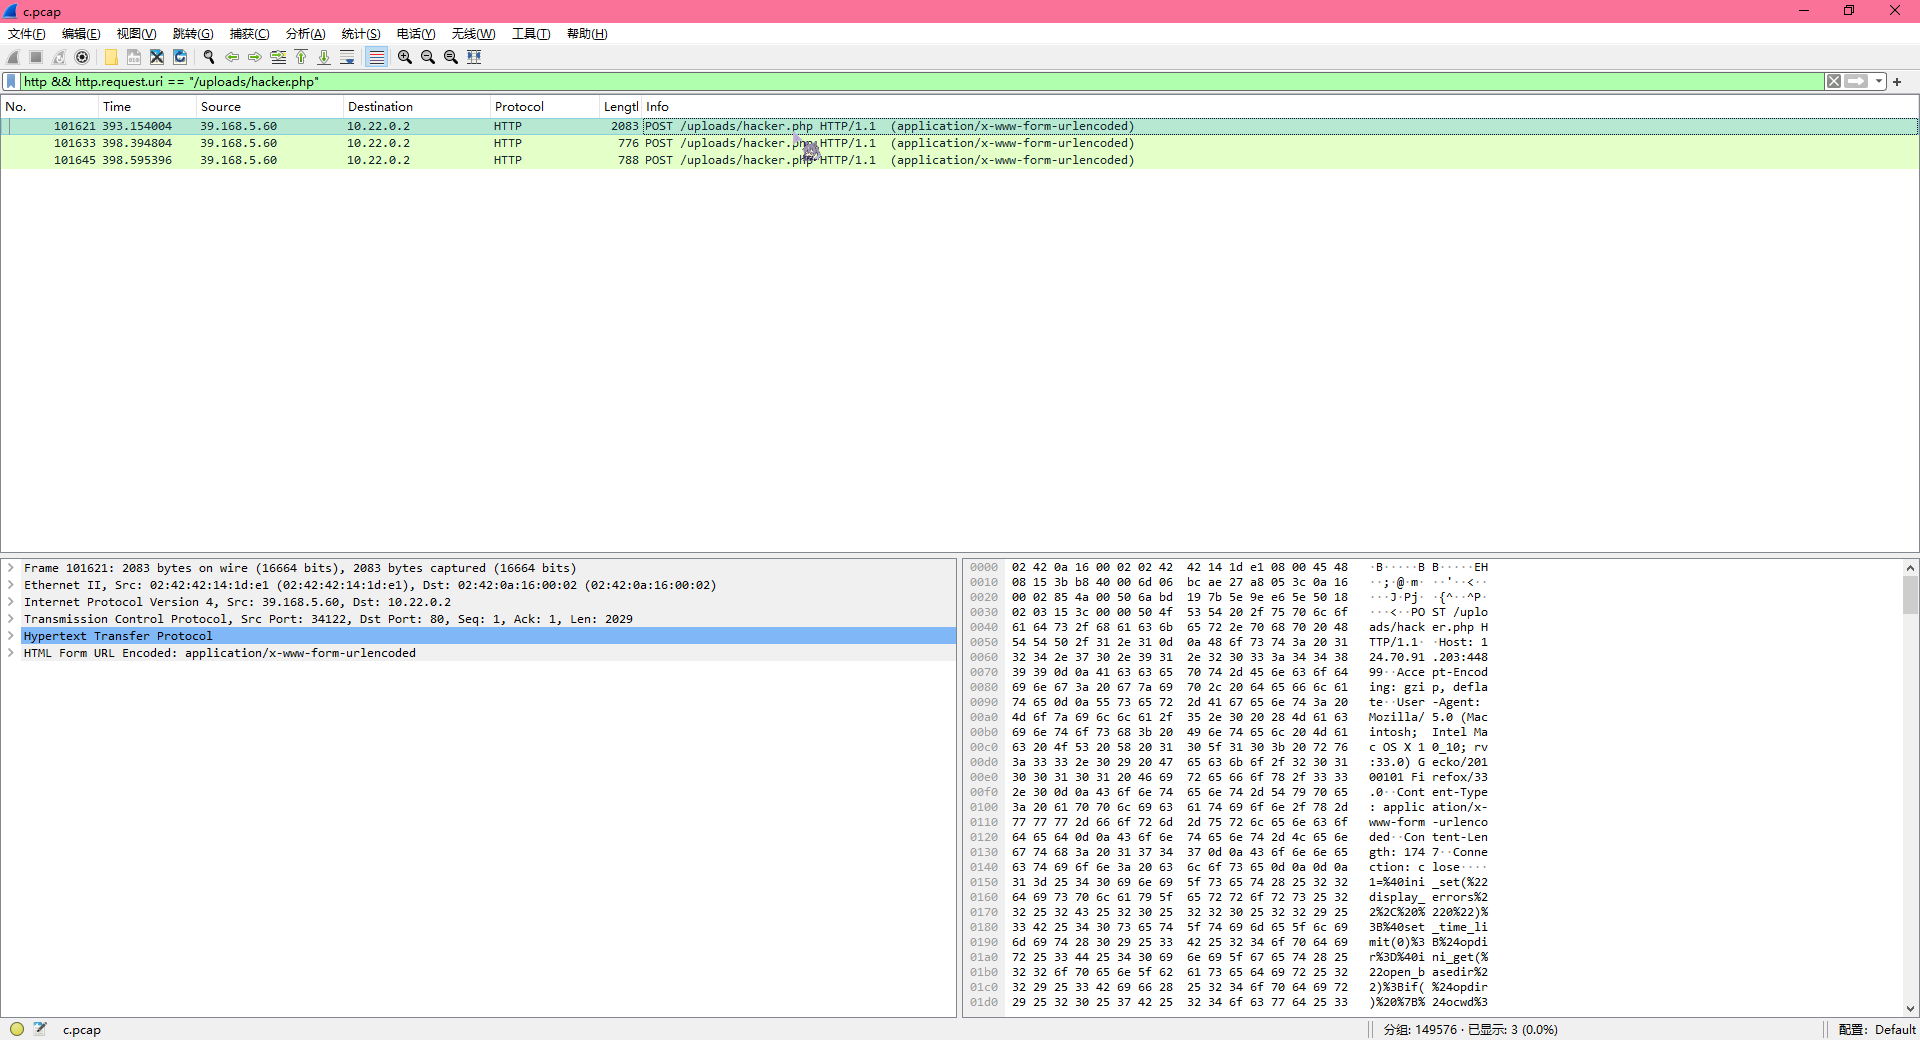Screen dimensions: 1920x1040
Task: Expand Hypertext Transfer Protocol tree node
Action: coord(11,636)
